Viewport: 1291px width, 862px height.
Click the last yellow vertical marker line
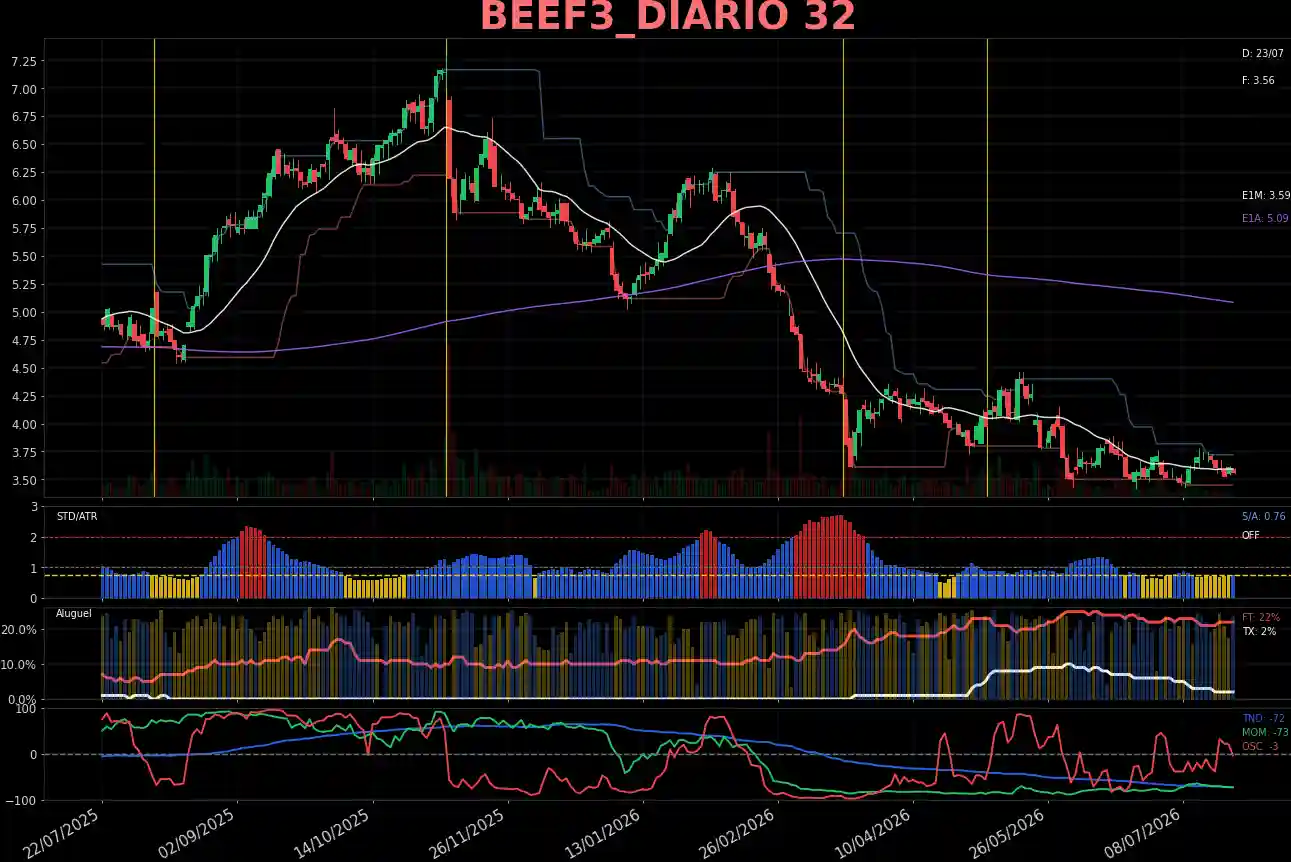click(x=987, y=268)
